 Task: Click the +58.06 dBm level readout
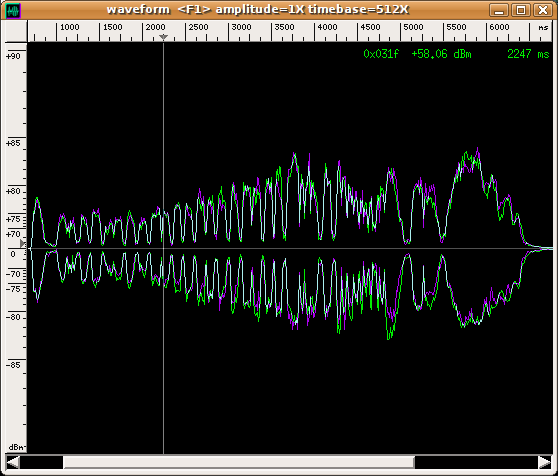tap(441, 54)
